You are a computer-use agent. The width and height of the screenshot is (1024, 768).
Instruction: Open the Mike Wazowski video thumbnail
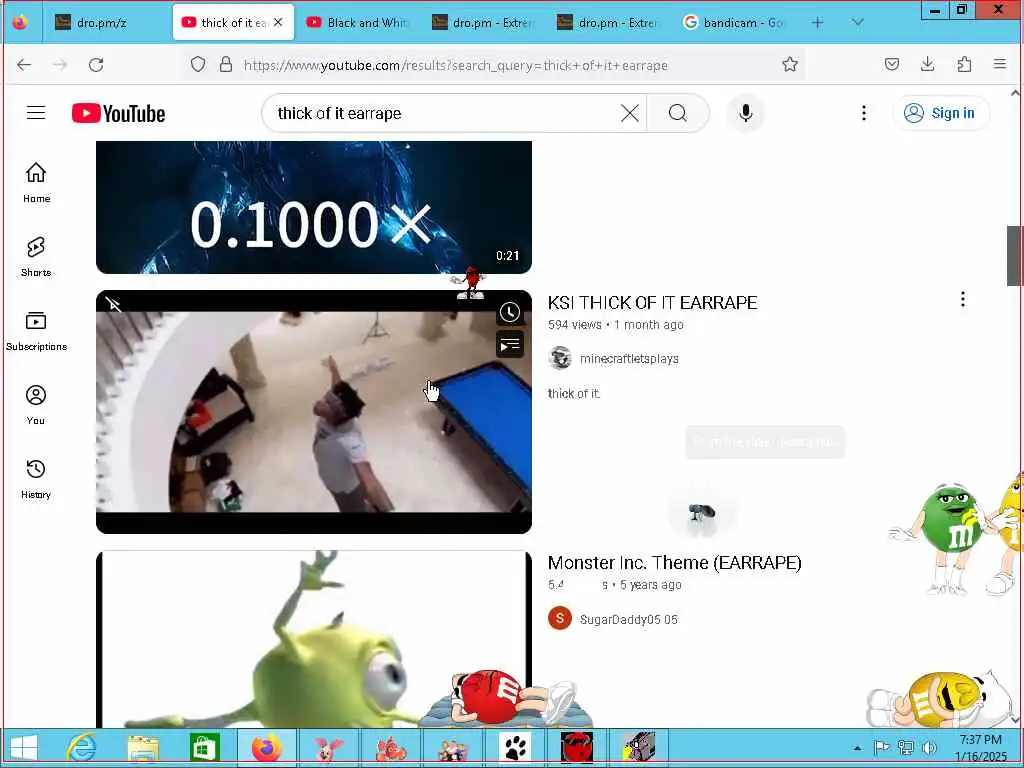(313, 639)
